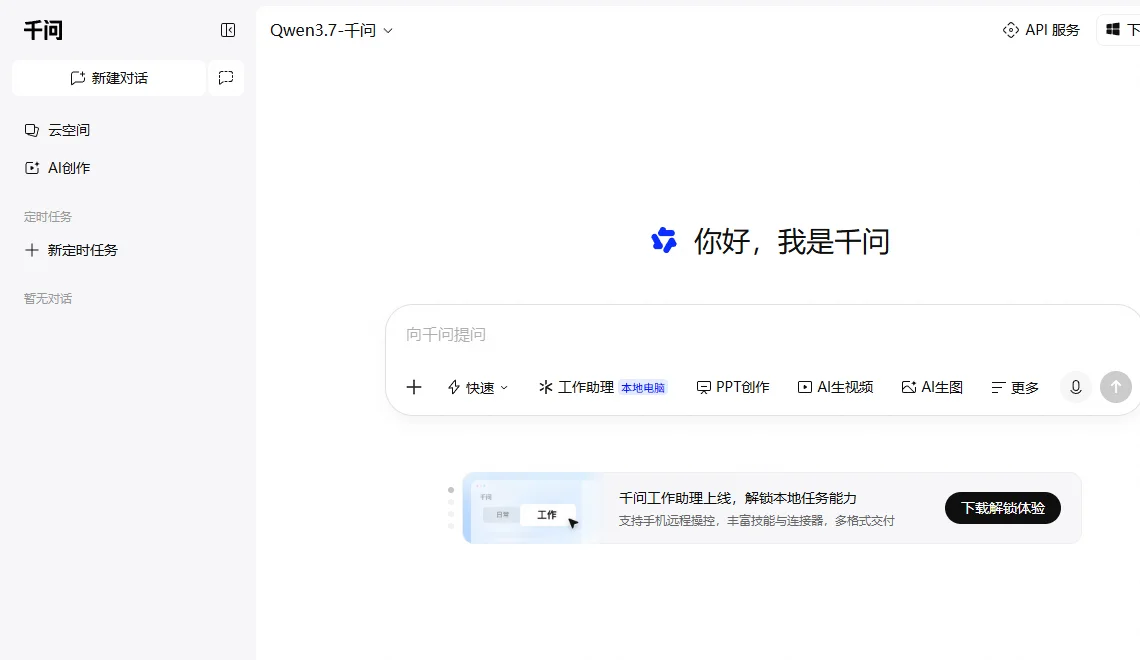
Task: Select AI生图 tool
Action: (932, 387)
